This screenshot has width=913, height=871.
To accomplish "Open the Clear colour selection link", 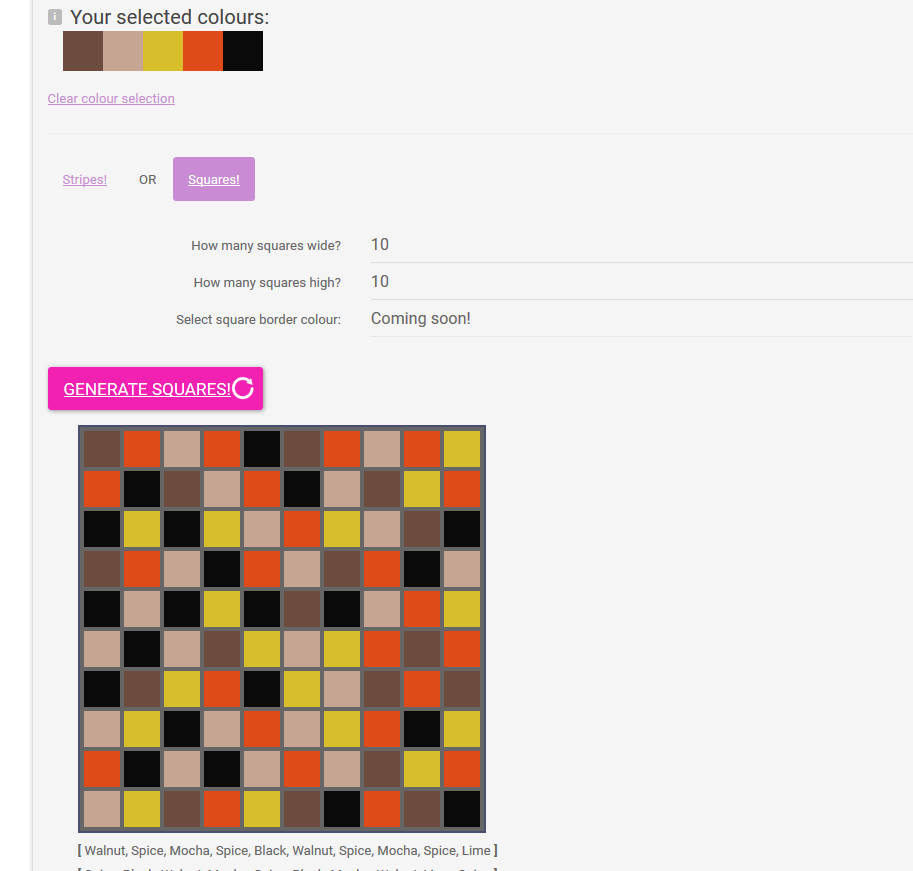I will pos(111,98).
